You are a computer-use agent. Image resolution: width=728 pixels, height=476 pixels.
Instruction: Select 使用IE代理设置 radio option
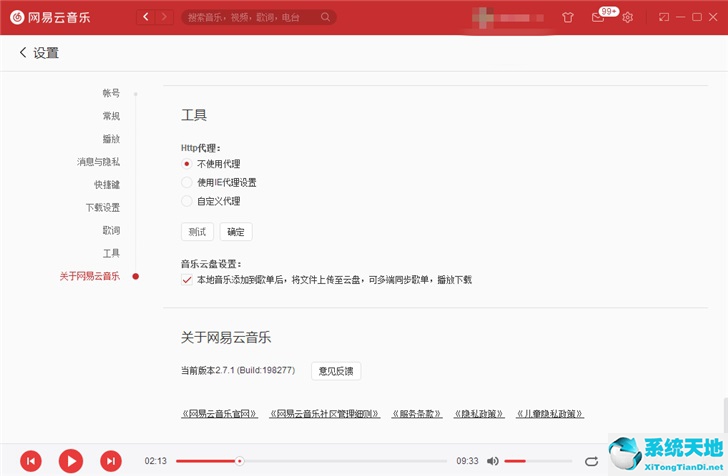click(x=187, y=182)
